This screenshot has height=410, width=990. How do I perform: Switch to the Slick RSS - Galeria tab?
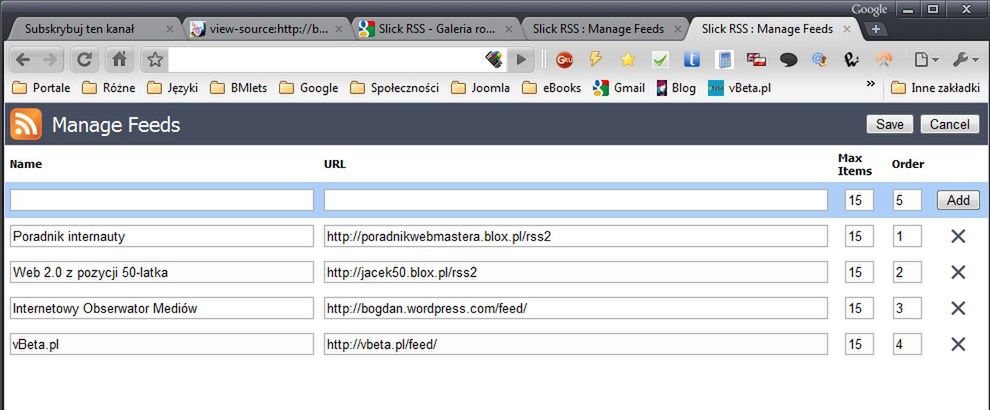pos(436,29)
